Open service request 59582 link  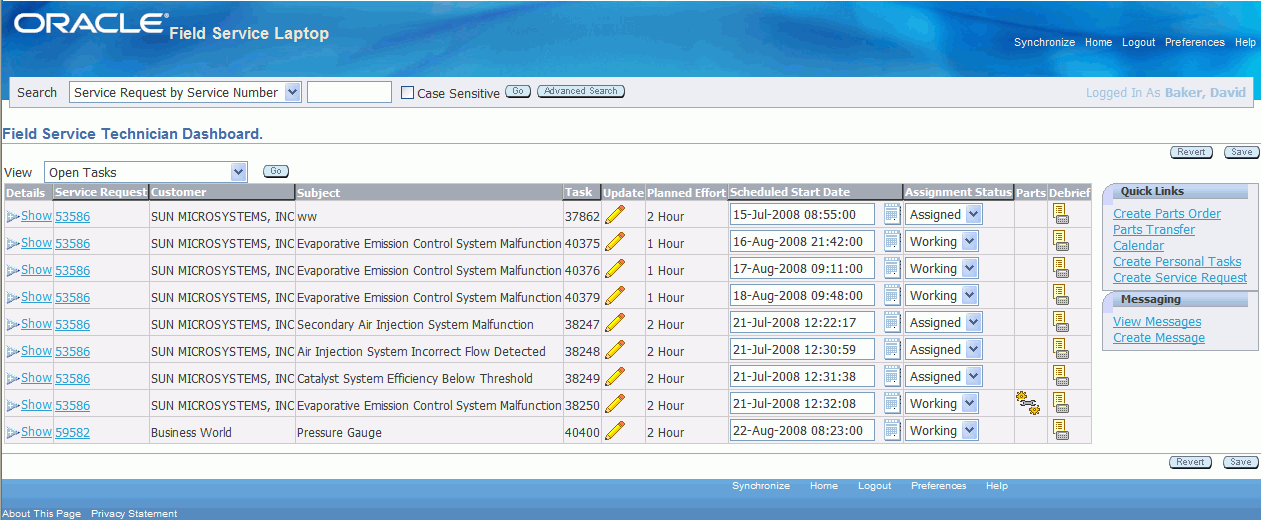tap(72, 432)
